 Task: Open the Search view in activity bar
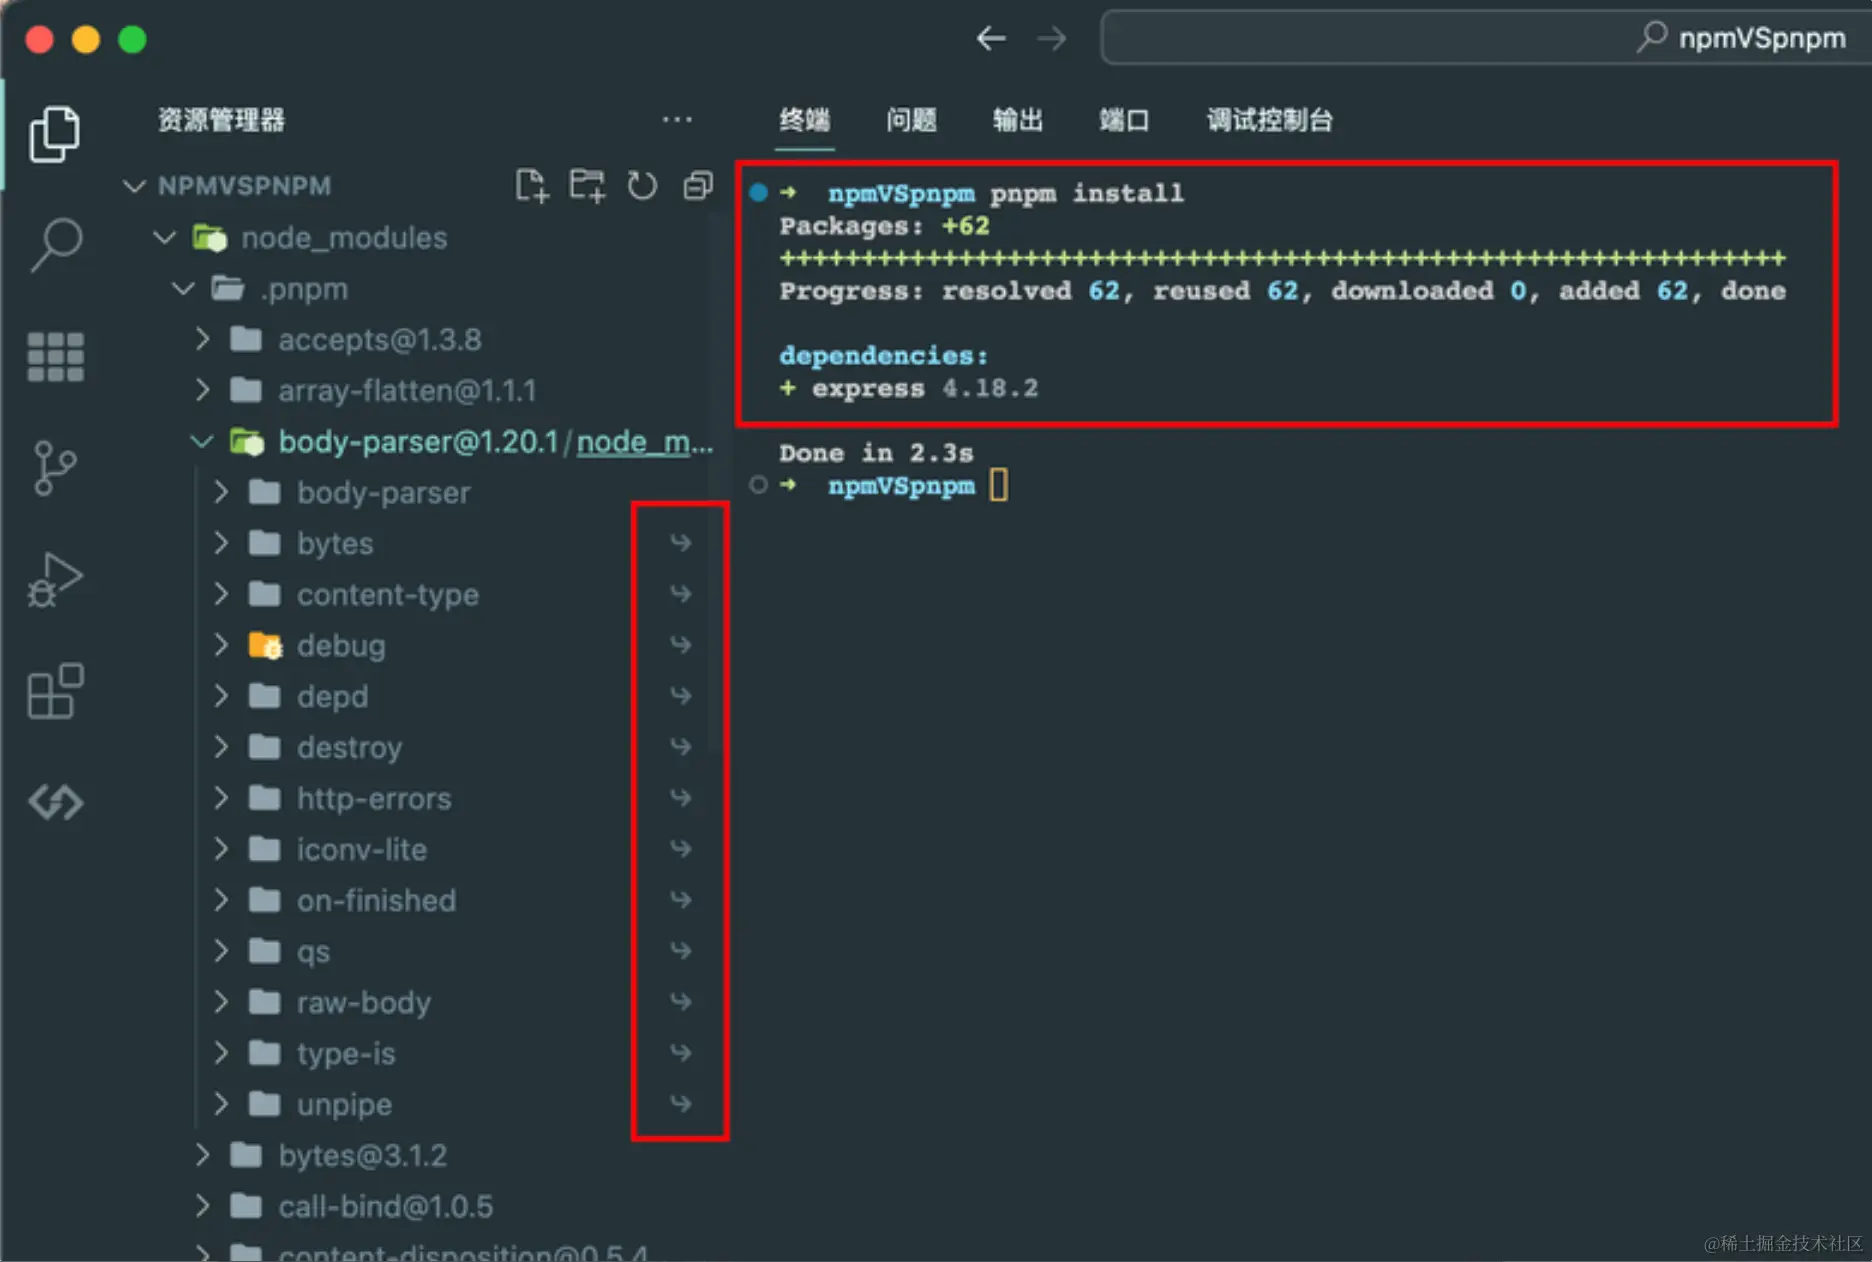coord(56,244)
